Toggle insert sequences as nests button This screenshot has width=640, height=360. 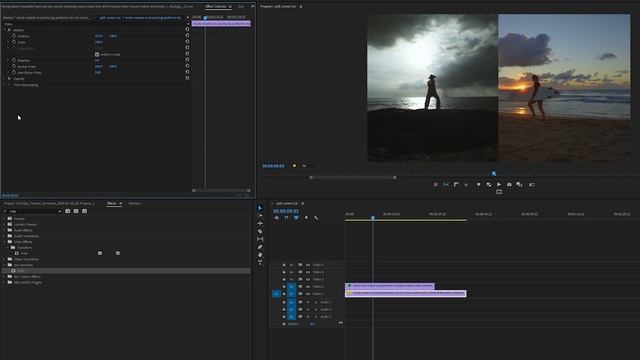pyautogui.click(x=276, y=218)
